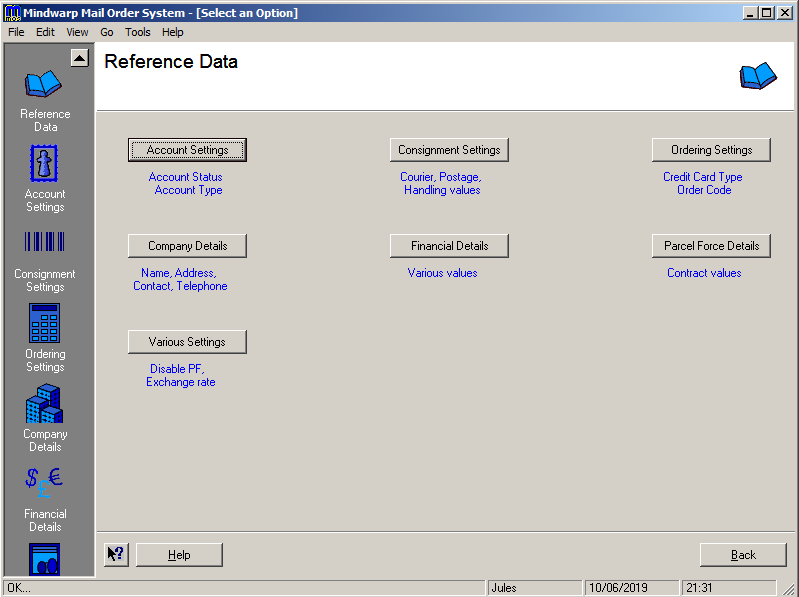
Task: Click the Help button at bottom
Action: point(179,554)
